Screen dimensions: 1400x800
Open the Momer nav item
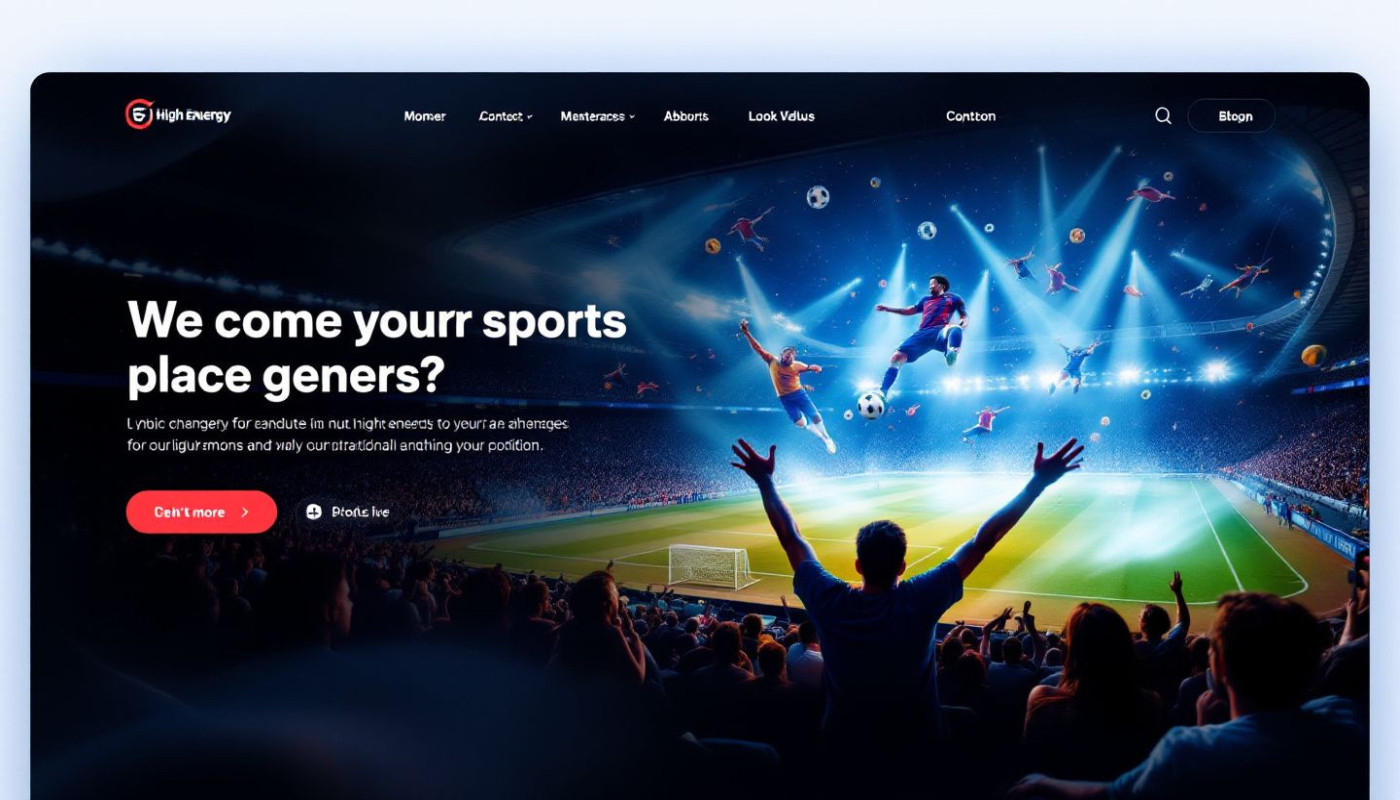click(x=424, y=116)
